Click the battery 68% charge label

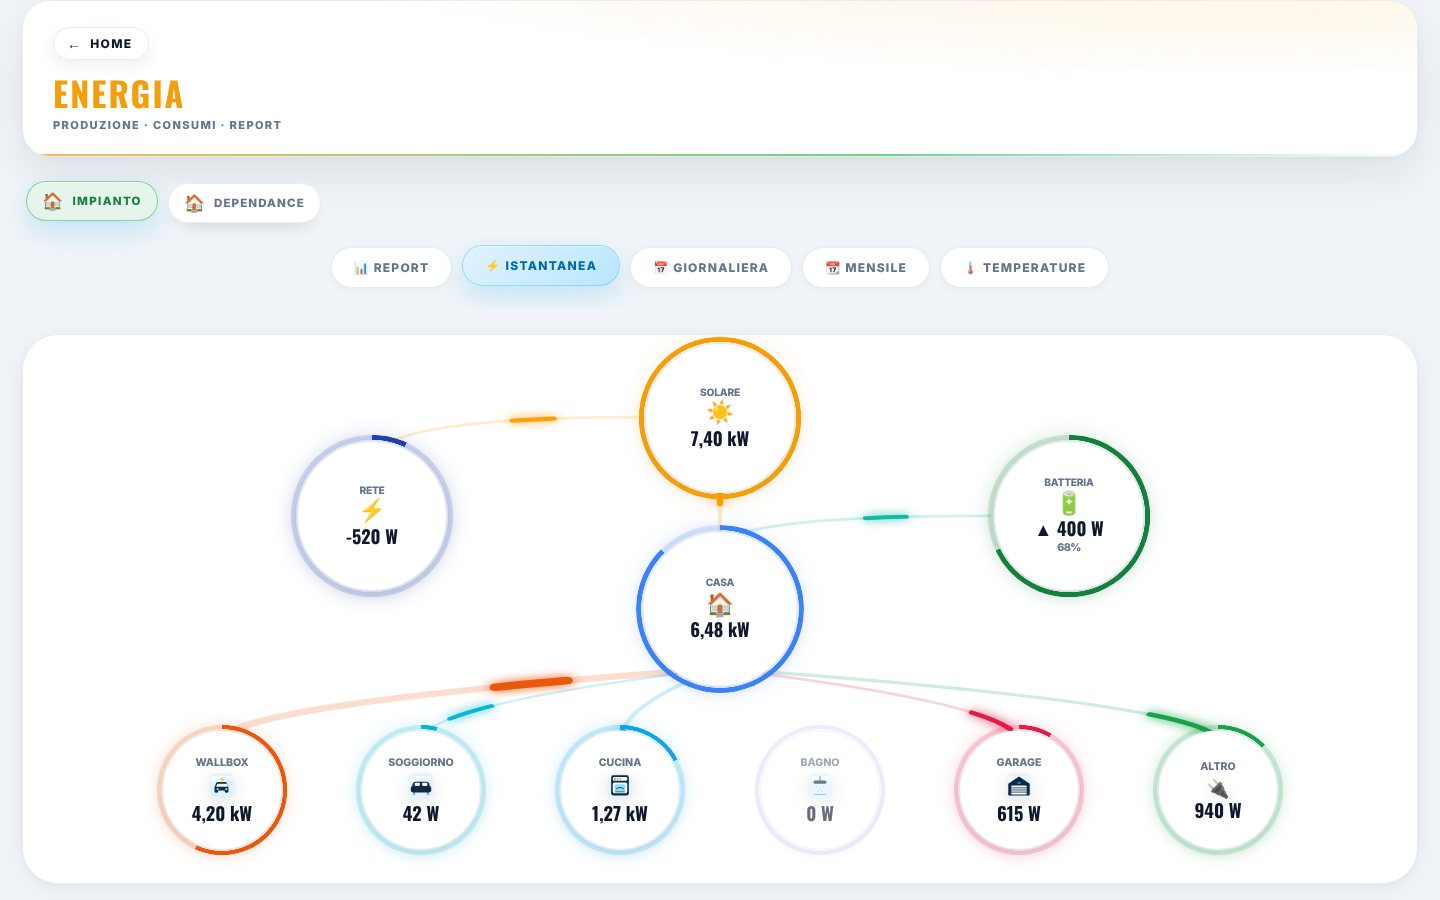[1069, 548]
